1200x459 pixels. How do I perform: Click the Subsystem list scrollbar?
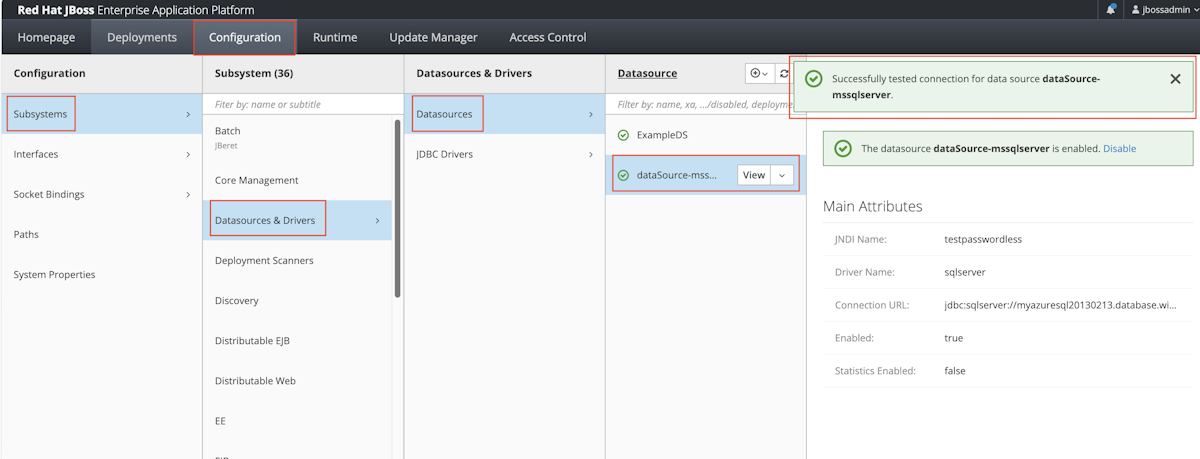click(x=398, y=208)
